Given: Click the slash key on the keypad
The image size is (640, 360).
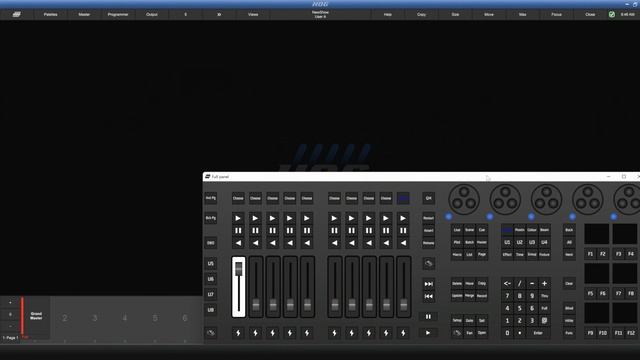Looking at the screenshot, I should (x=520, y=284).
